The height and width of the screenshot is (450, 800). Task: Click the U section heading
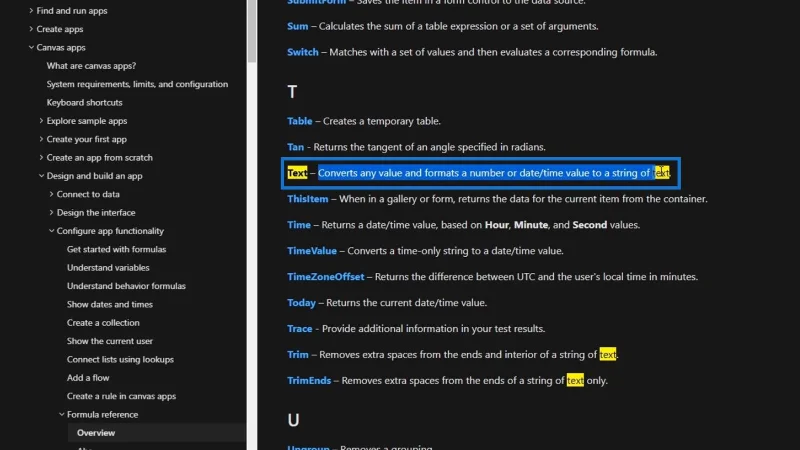pyautogui.click(x=293, y=420)
